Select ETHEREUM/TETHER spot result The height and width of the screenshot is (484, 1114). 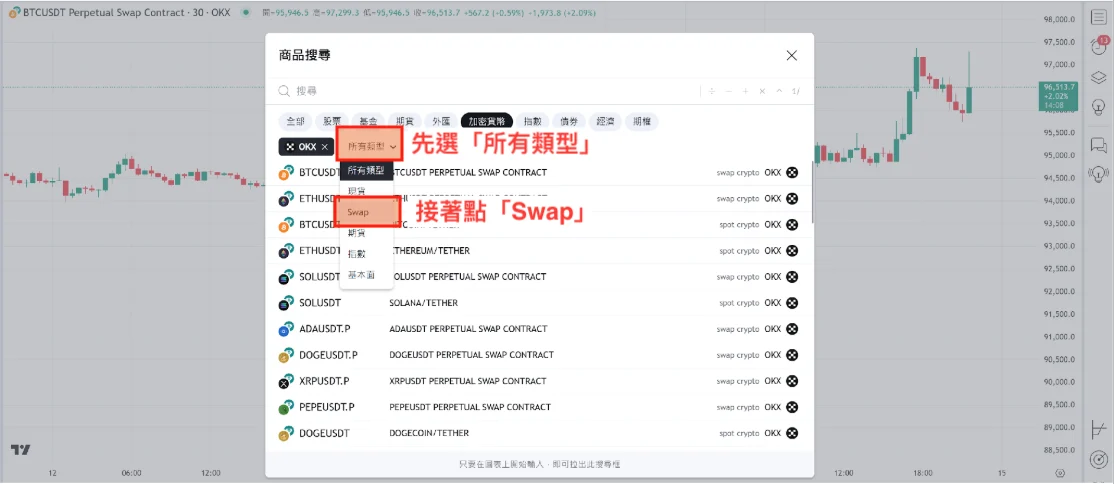540,251
